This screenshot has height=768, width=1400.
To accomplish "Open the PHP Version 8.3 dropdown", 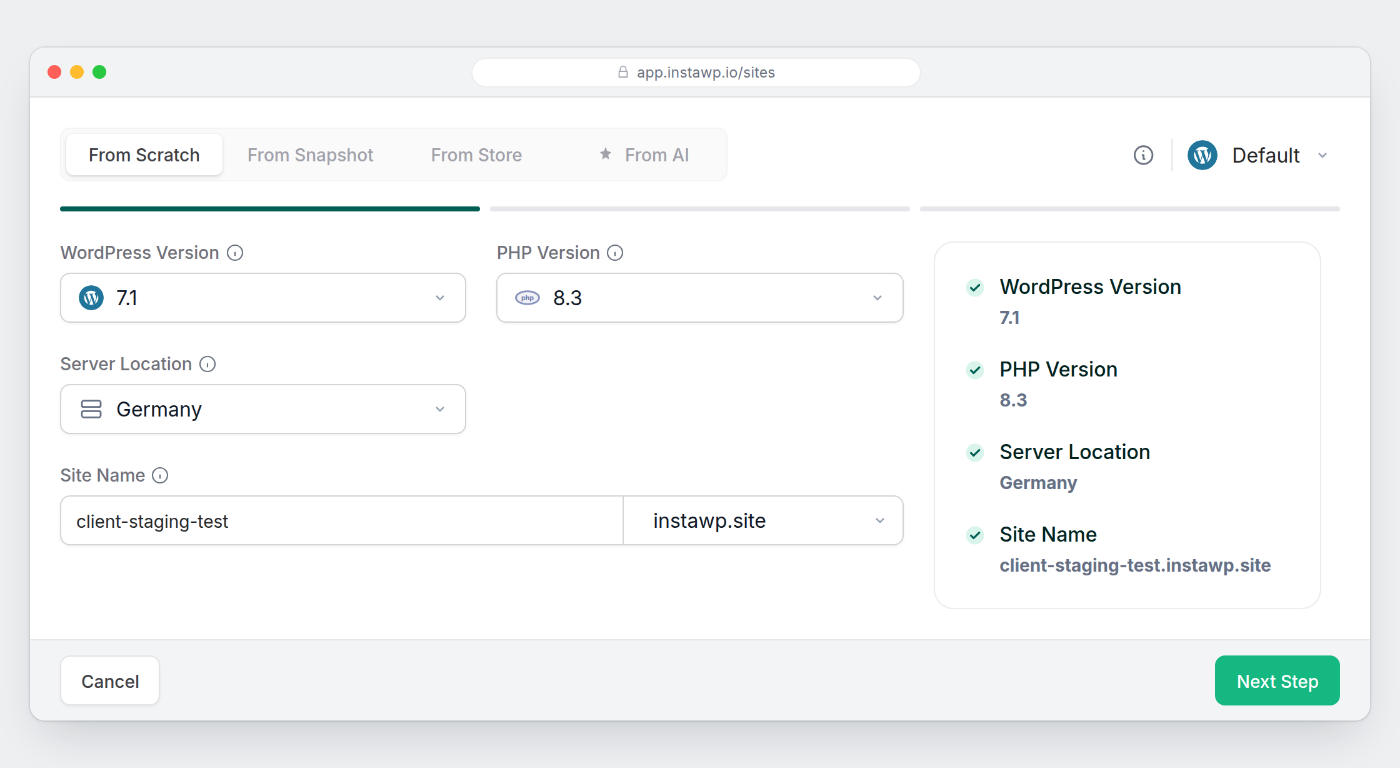I will (700, 298).
